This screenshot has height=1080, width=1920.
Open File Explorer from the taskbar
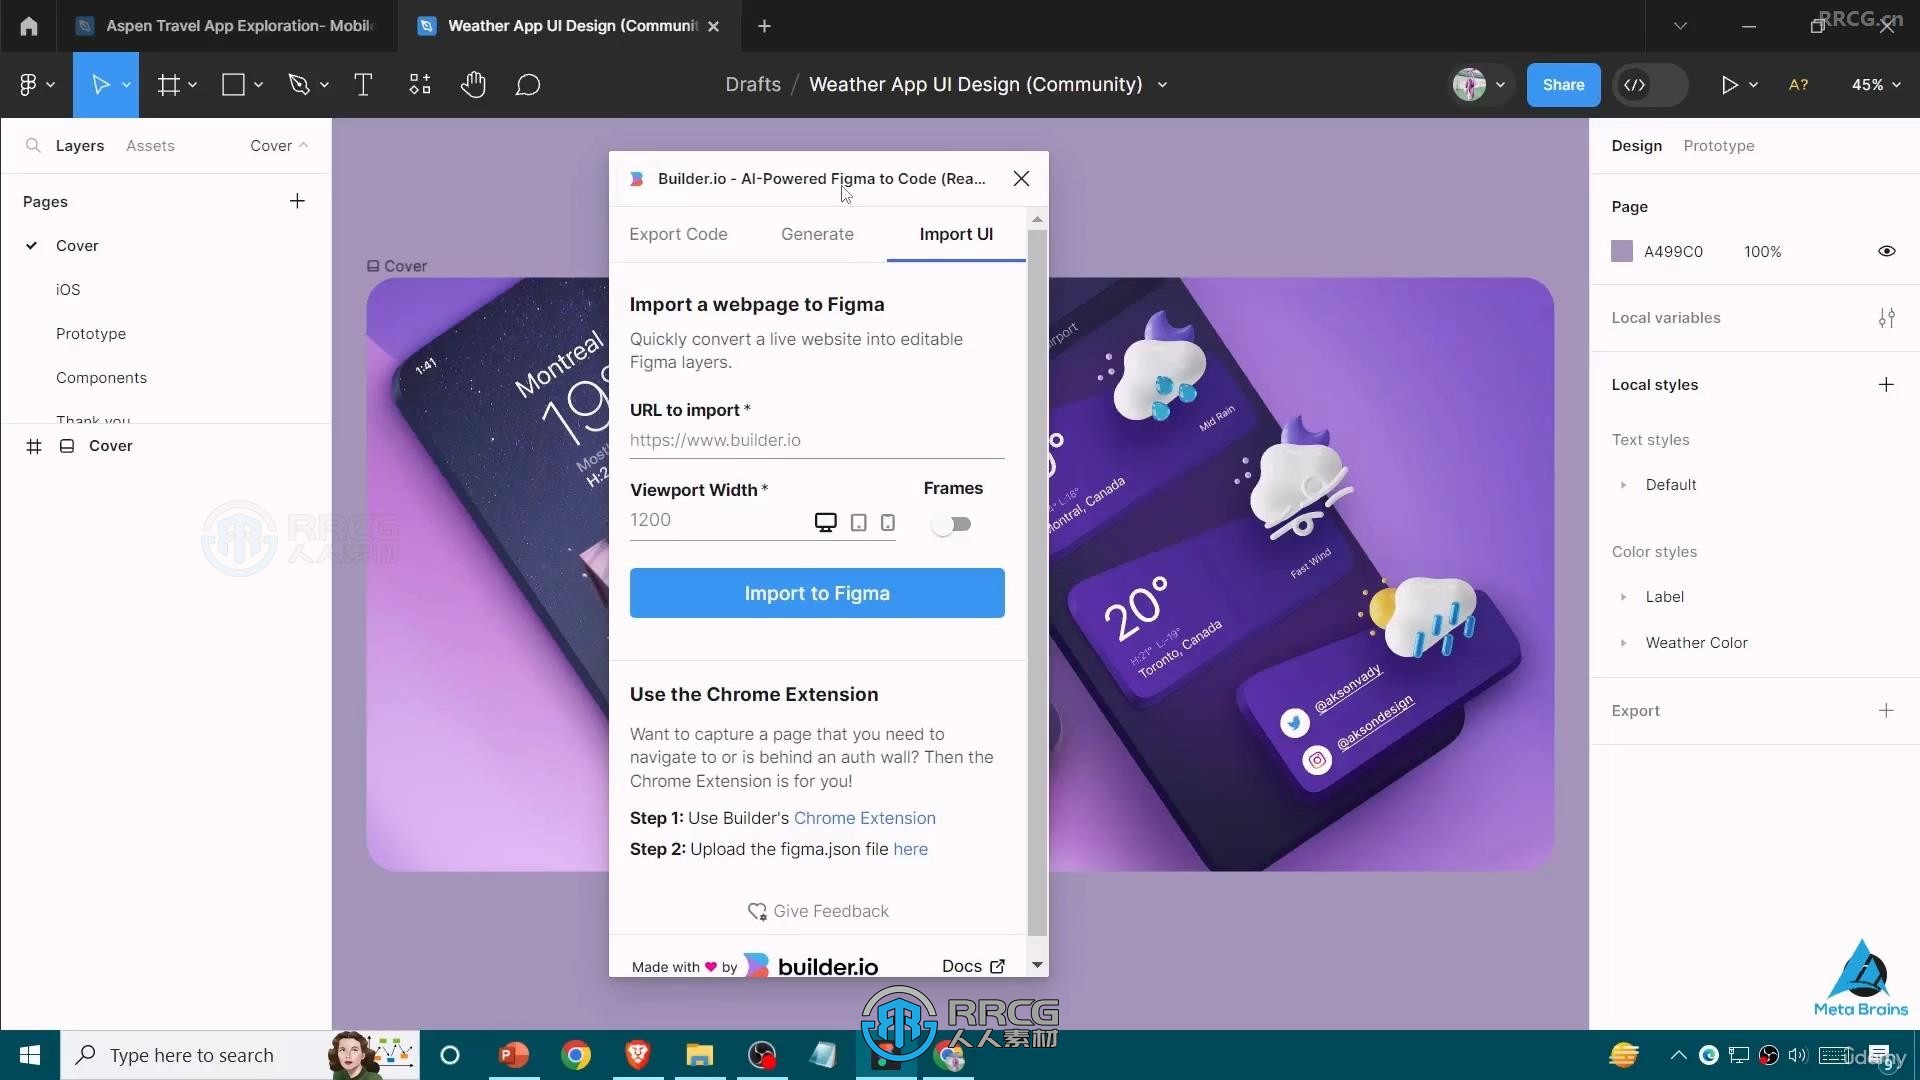click(699, 1055)
